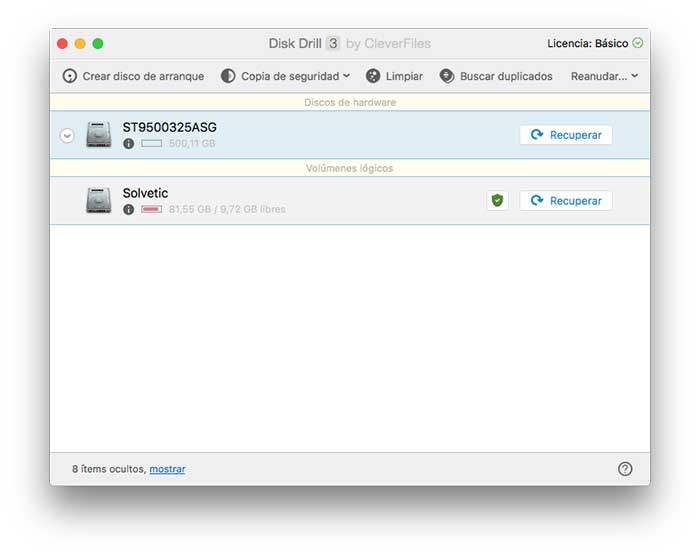Click the Limpiar toolbar button

(394, 76)
